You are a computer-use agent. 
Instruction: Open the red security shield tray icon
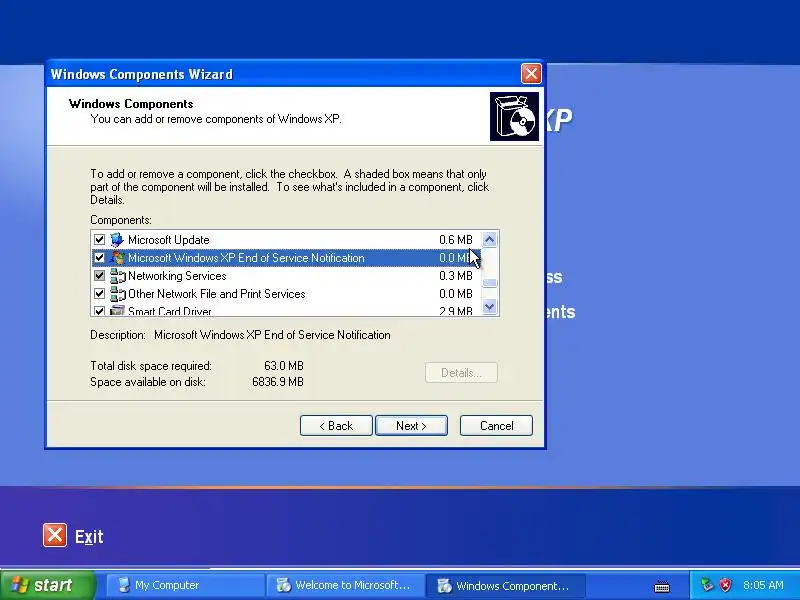[725, 585]
